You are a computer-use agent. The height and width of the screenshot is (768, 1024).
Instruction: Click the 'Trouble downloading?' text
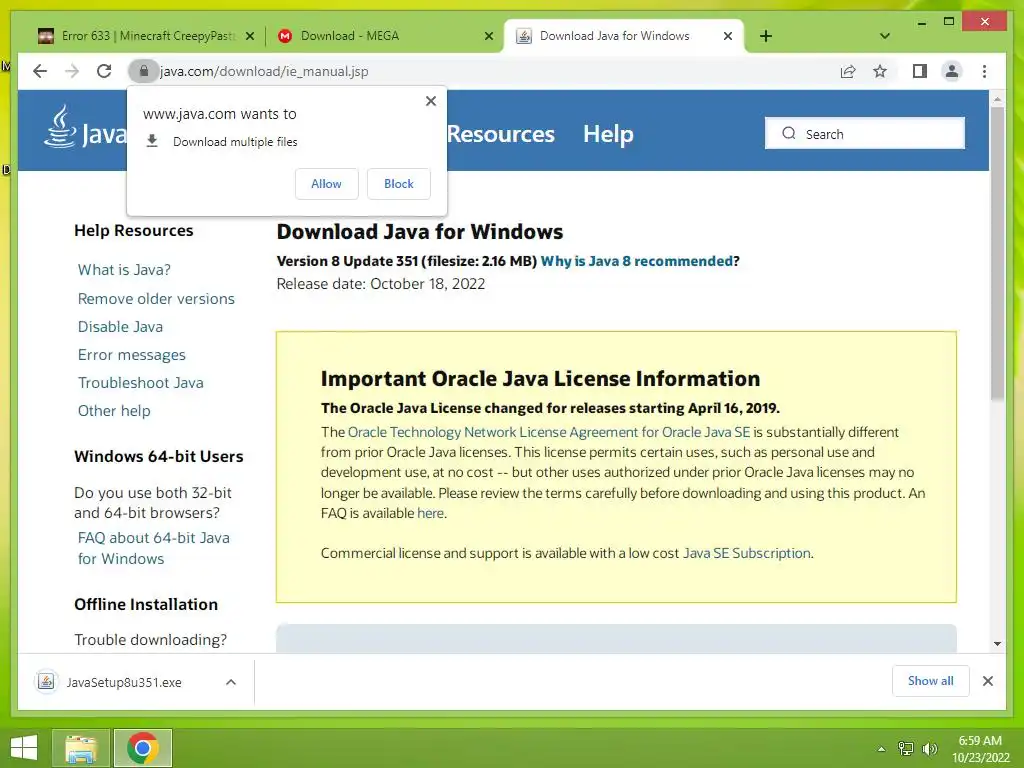pyautogui.click(x=150, y=640)
